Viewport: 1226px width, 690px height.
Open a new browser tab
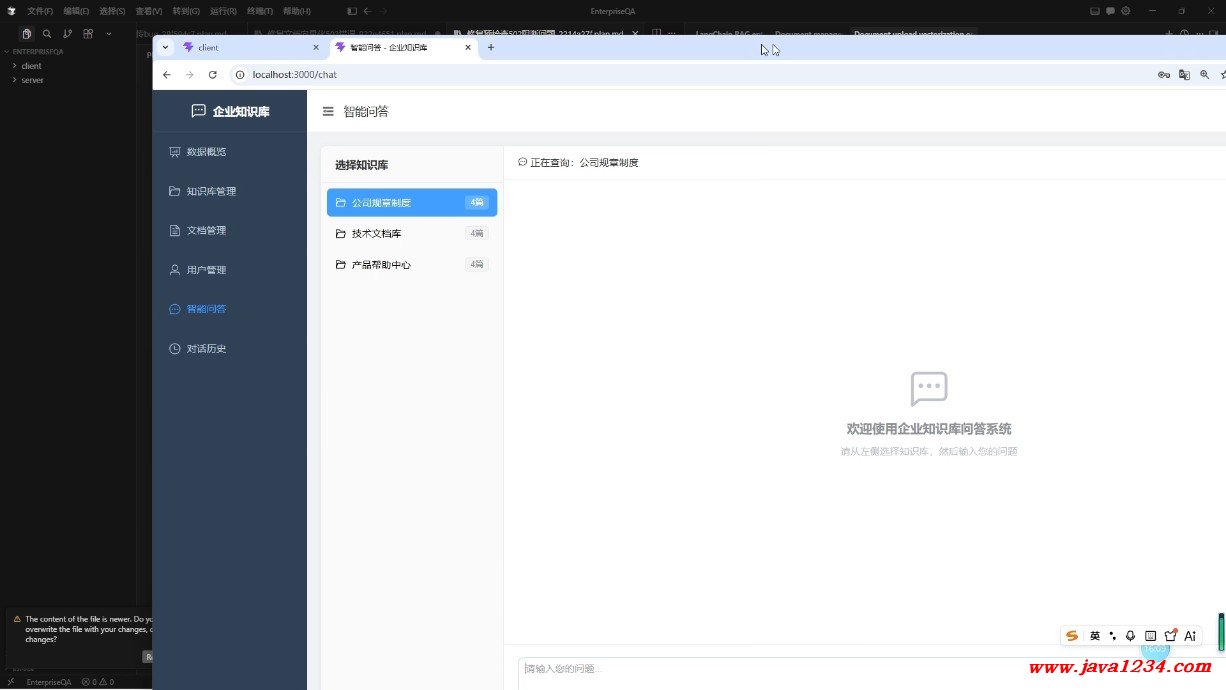[491, 47]
